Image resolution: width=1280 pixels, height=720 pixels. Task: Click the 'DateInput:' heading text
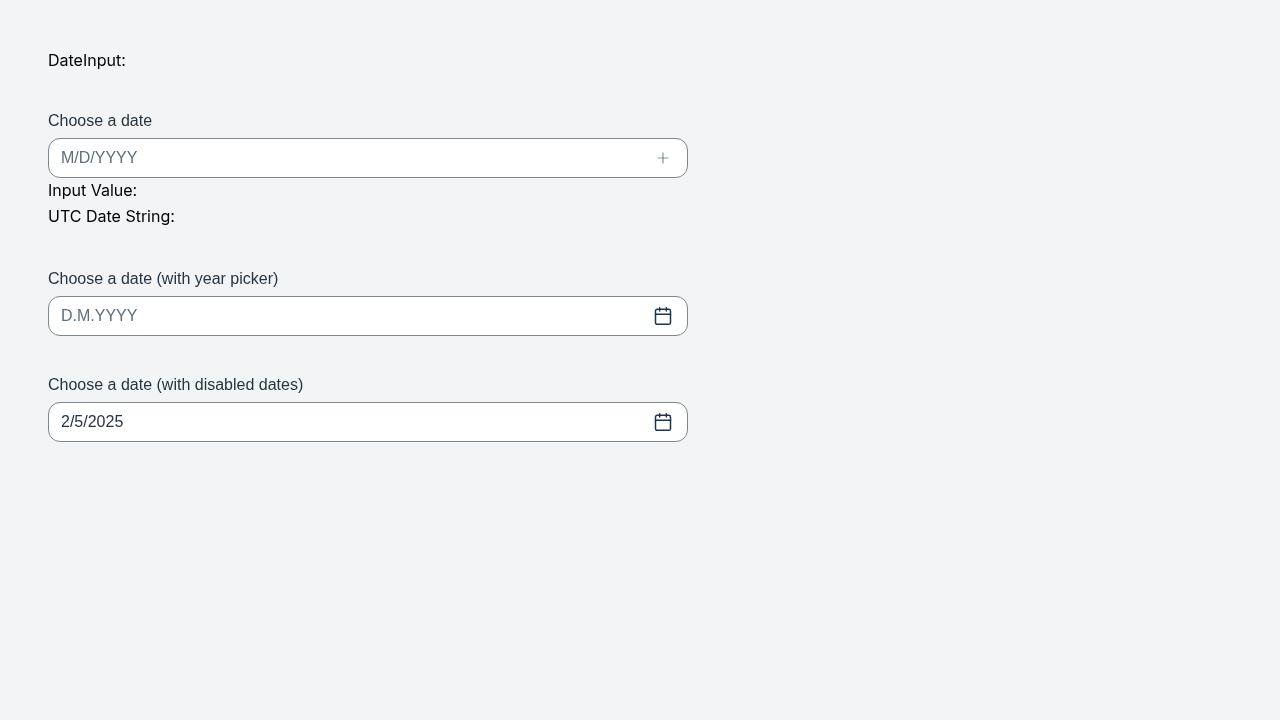pyautogui.click(x=87, y=60)
